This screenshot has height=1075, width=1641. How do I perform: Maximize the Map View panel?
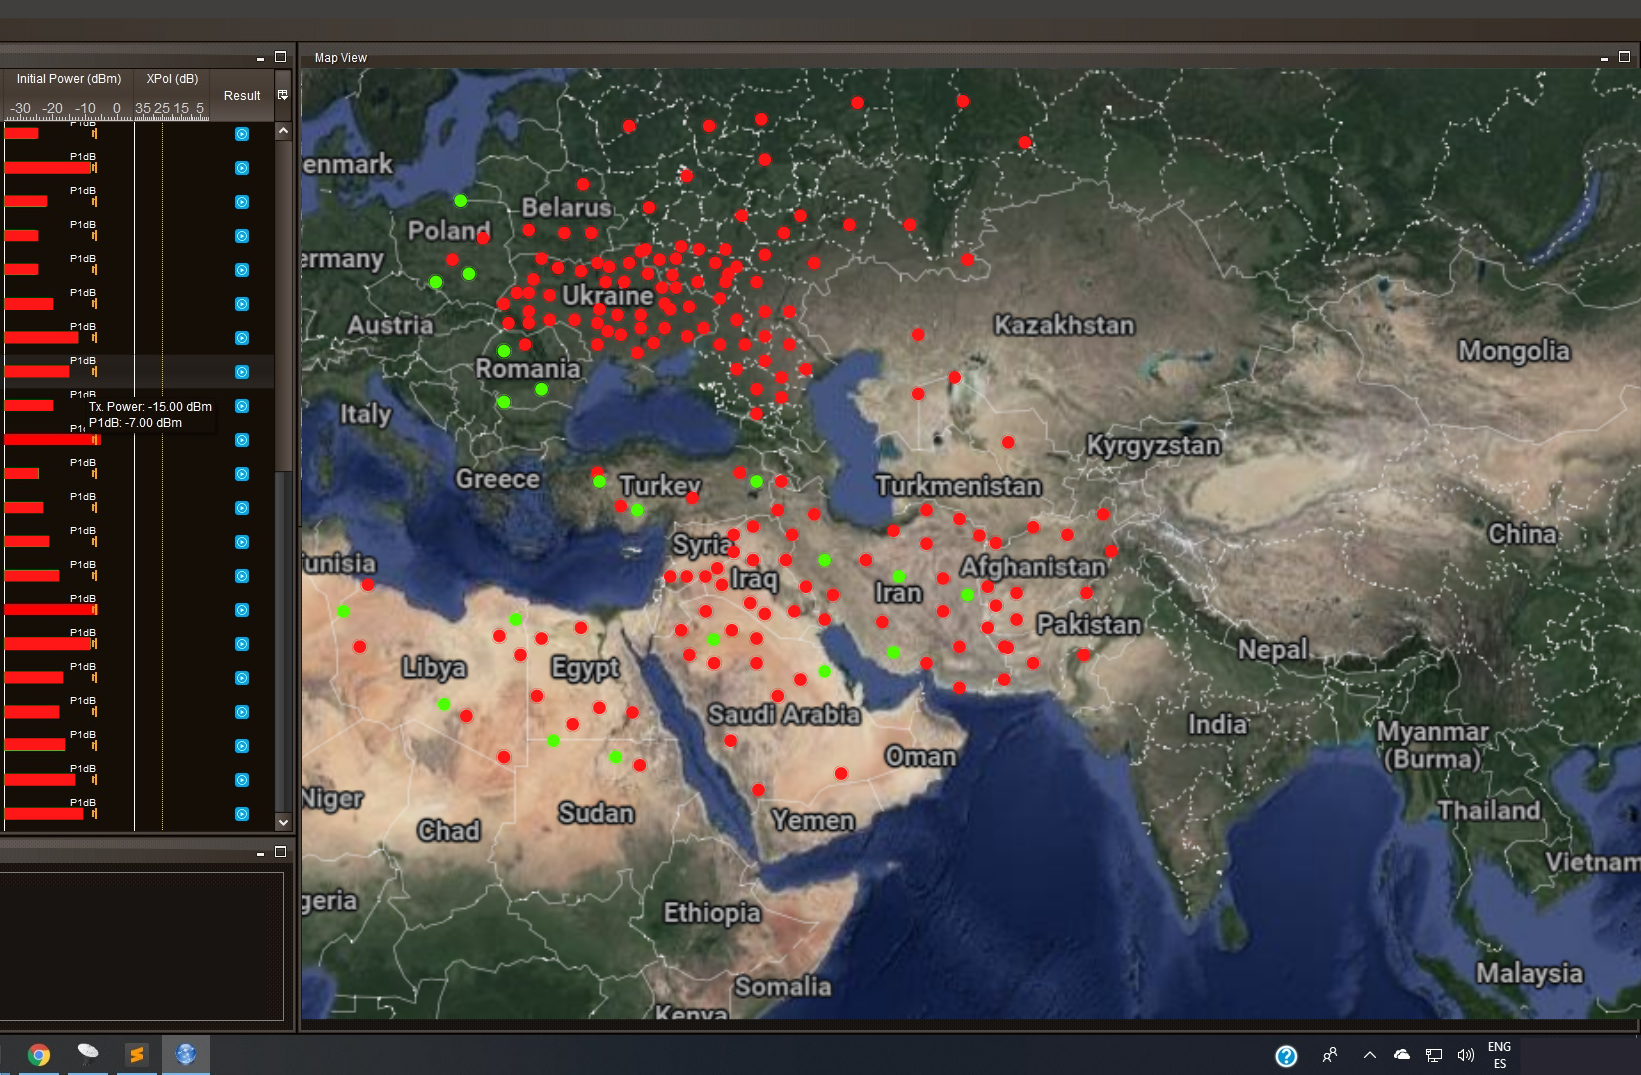1624,57
